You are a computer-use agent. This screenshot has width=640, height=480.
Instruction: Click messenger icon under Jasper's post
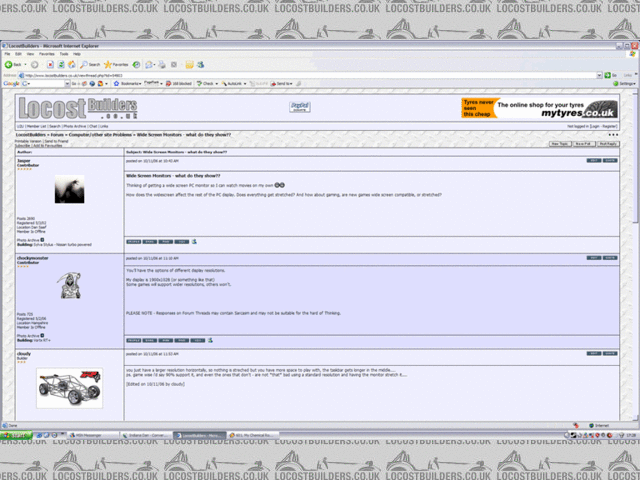(x=194, y=242)
